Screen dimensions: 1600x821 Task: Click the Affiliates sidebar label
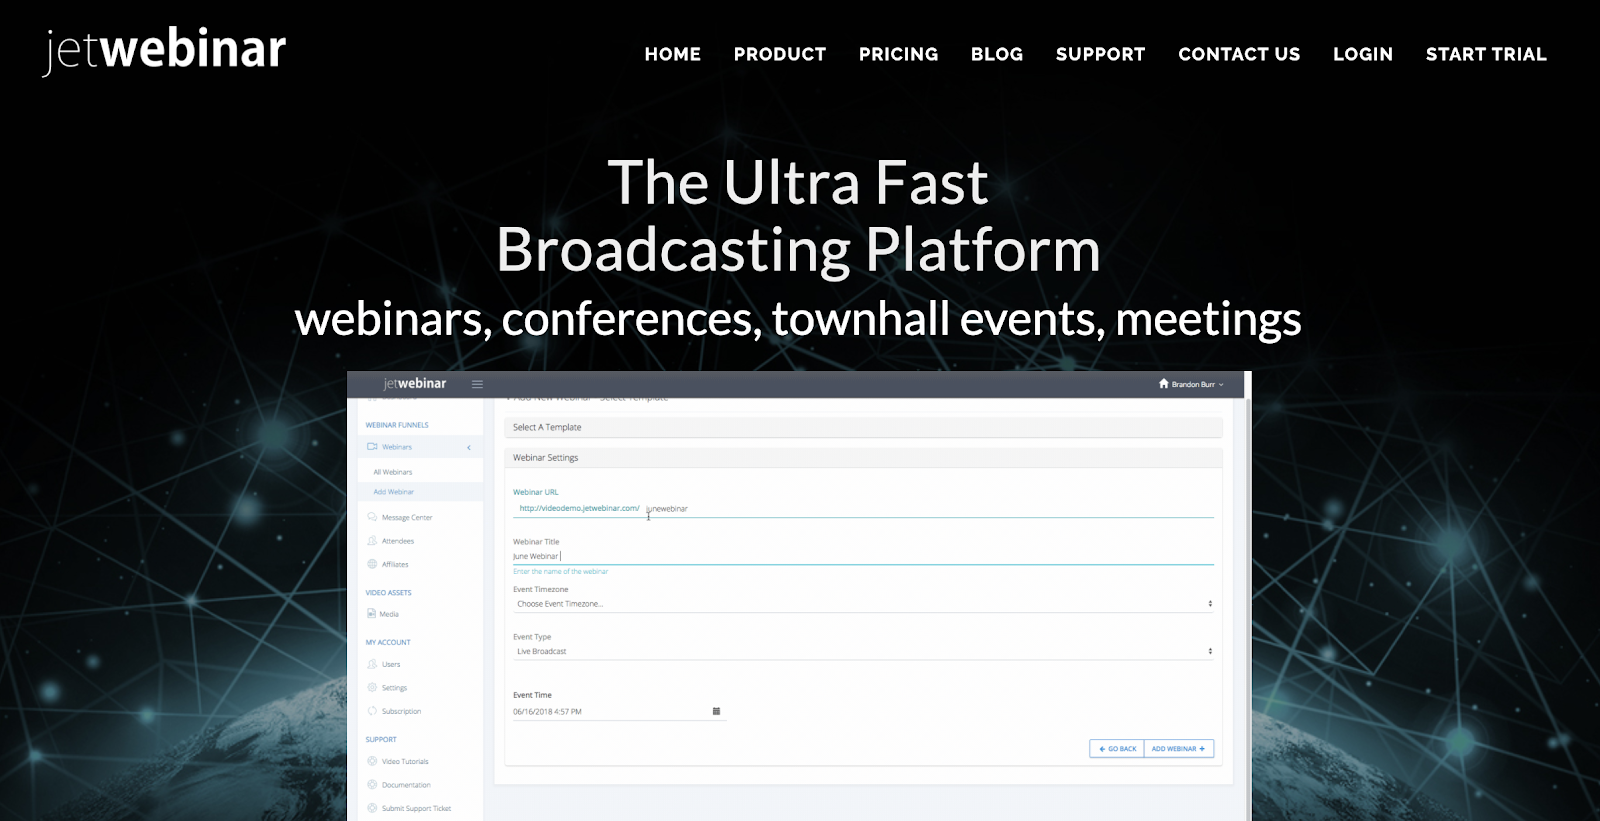click(x=395, y=564)
